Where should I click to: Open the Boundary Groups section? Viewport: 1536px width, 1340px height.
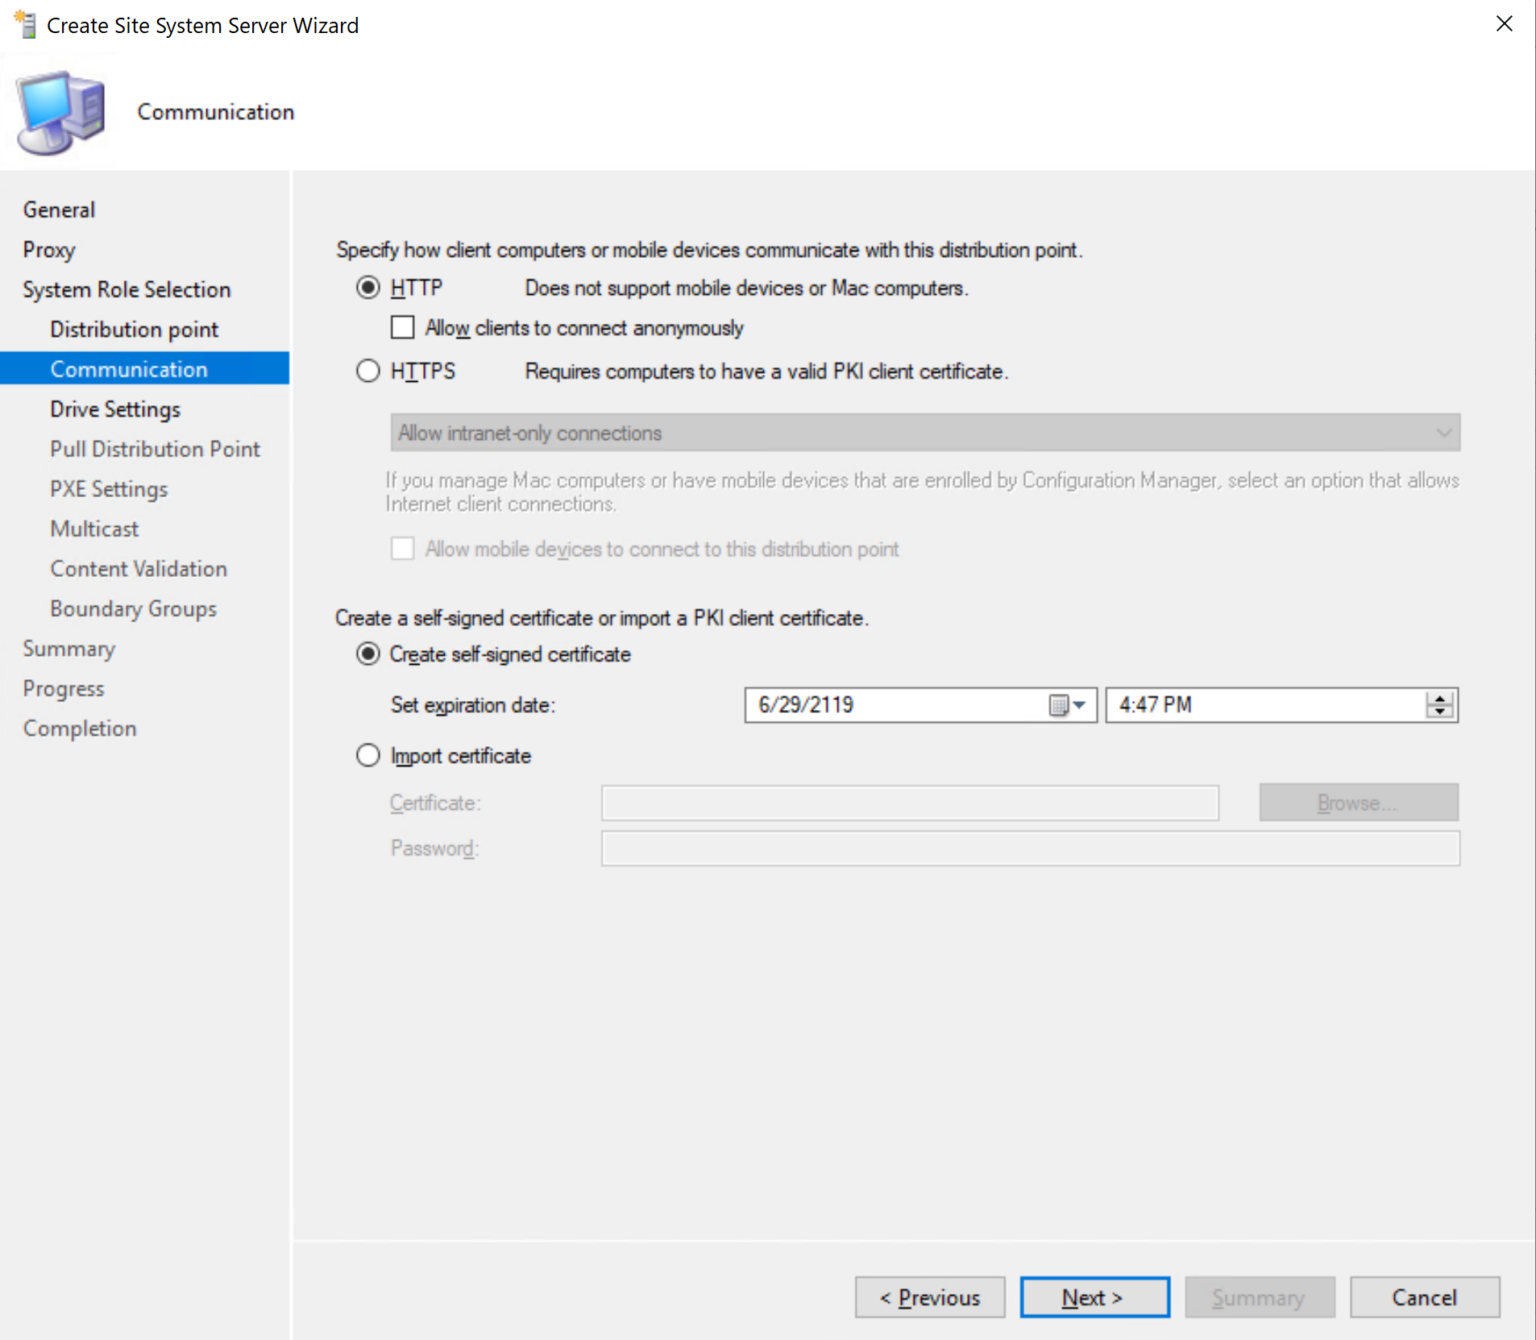tap(133, 608)
